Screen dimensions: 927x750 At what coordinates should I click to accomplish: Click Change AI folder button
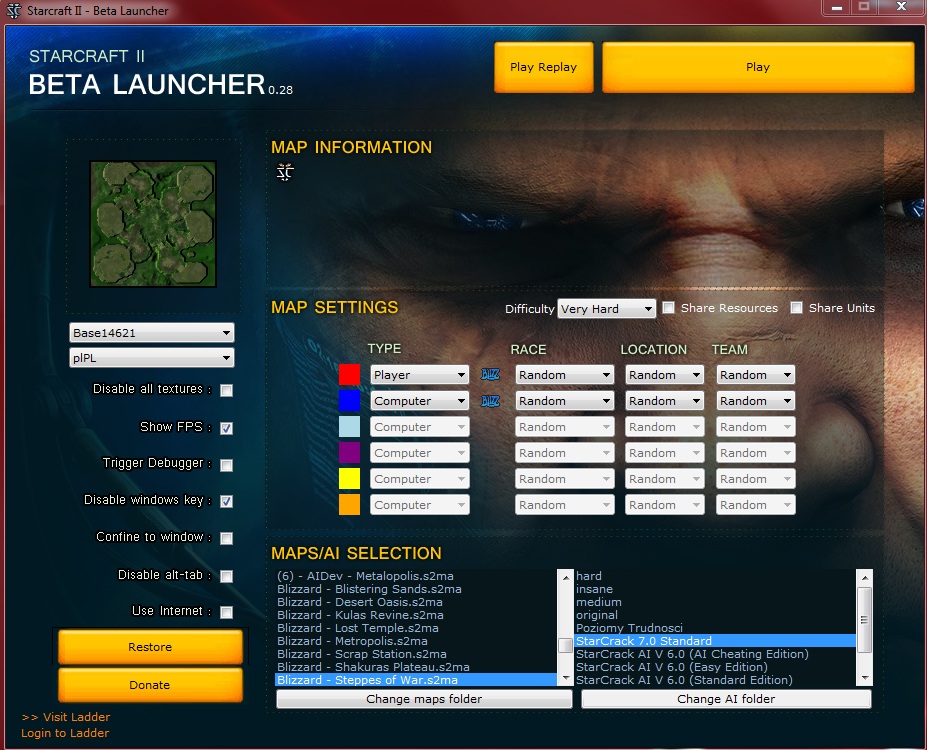(726, 699)
